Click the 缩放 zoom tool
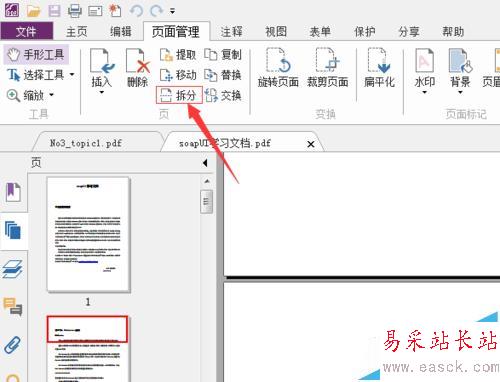The image size is (500, 382). 26,96
